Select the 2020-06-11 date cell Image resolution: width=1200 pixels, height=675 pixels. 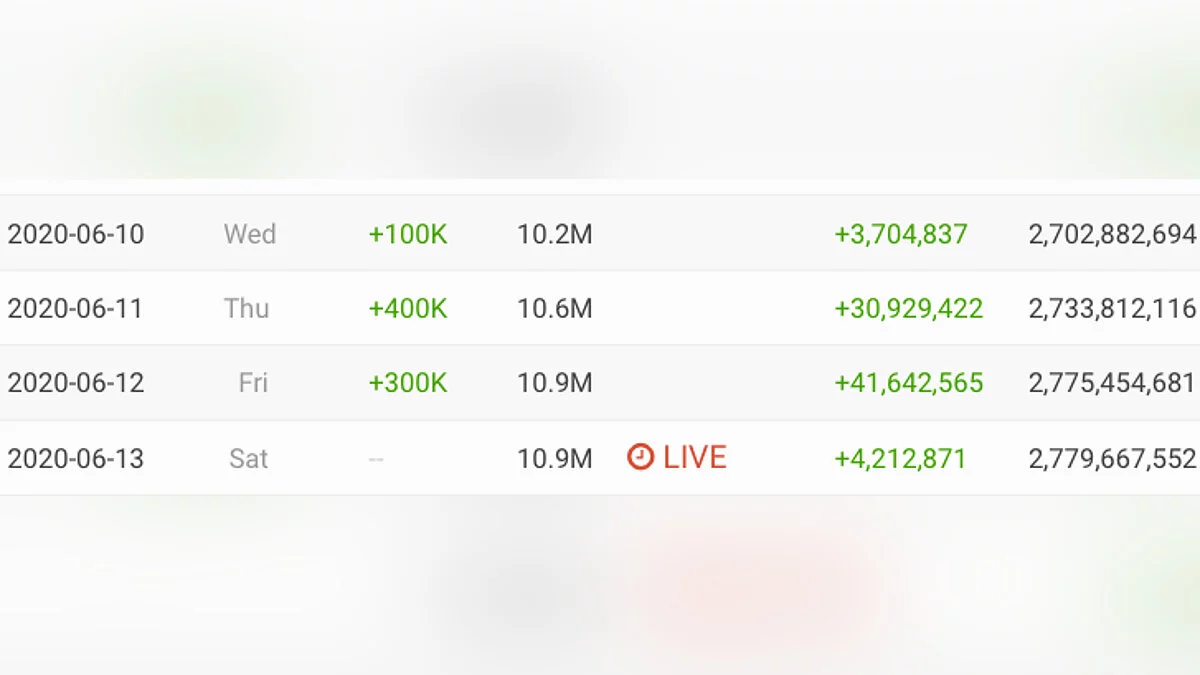pyautogui.click(x=76, y=308)
